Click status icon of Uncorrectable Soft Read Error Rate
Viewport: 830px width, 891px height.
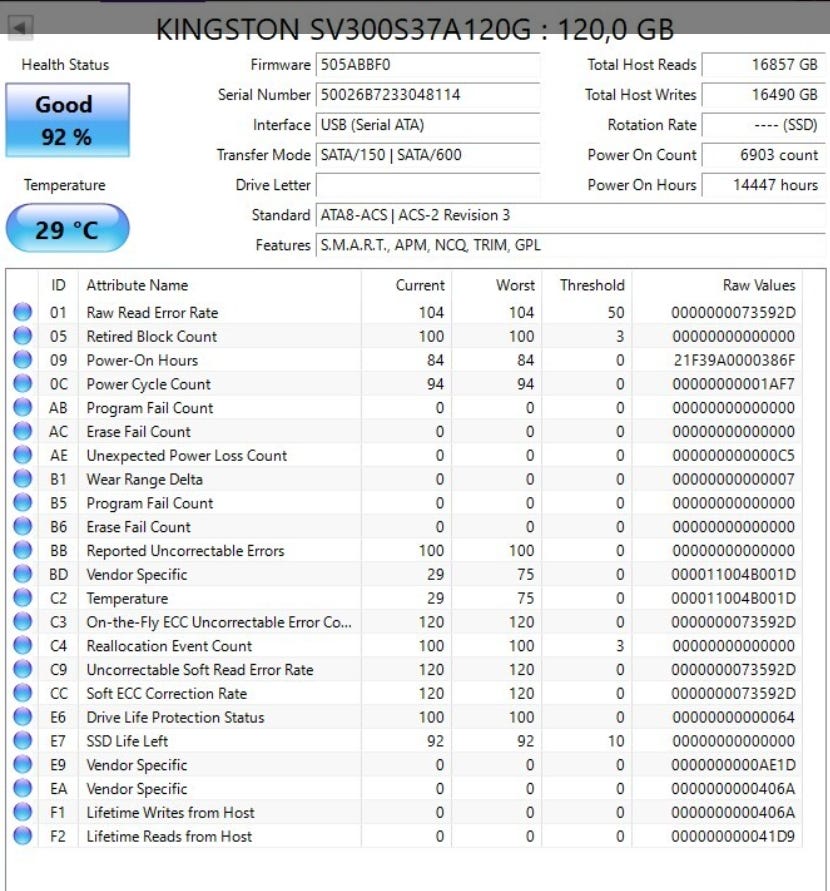pos(23,669)
